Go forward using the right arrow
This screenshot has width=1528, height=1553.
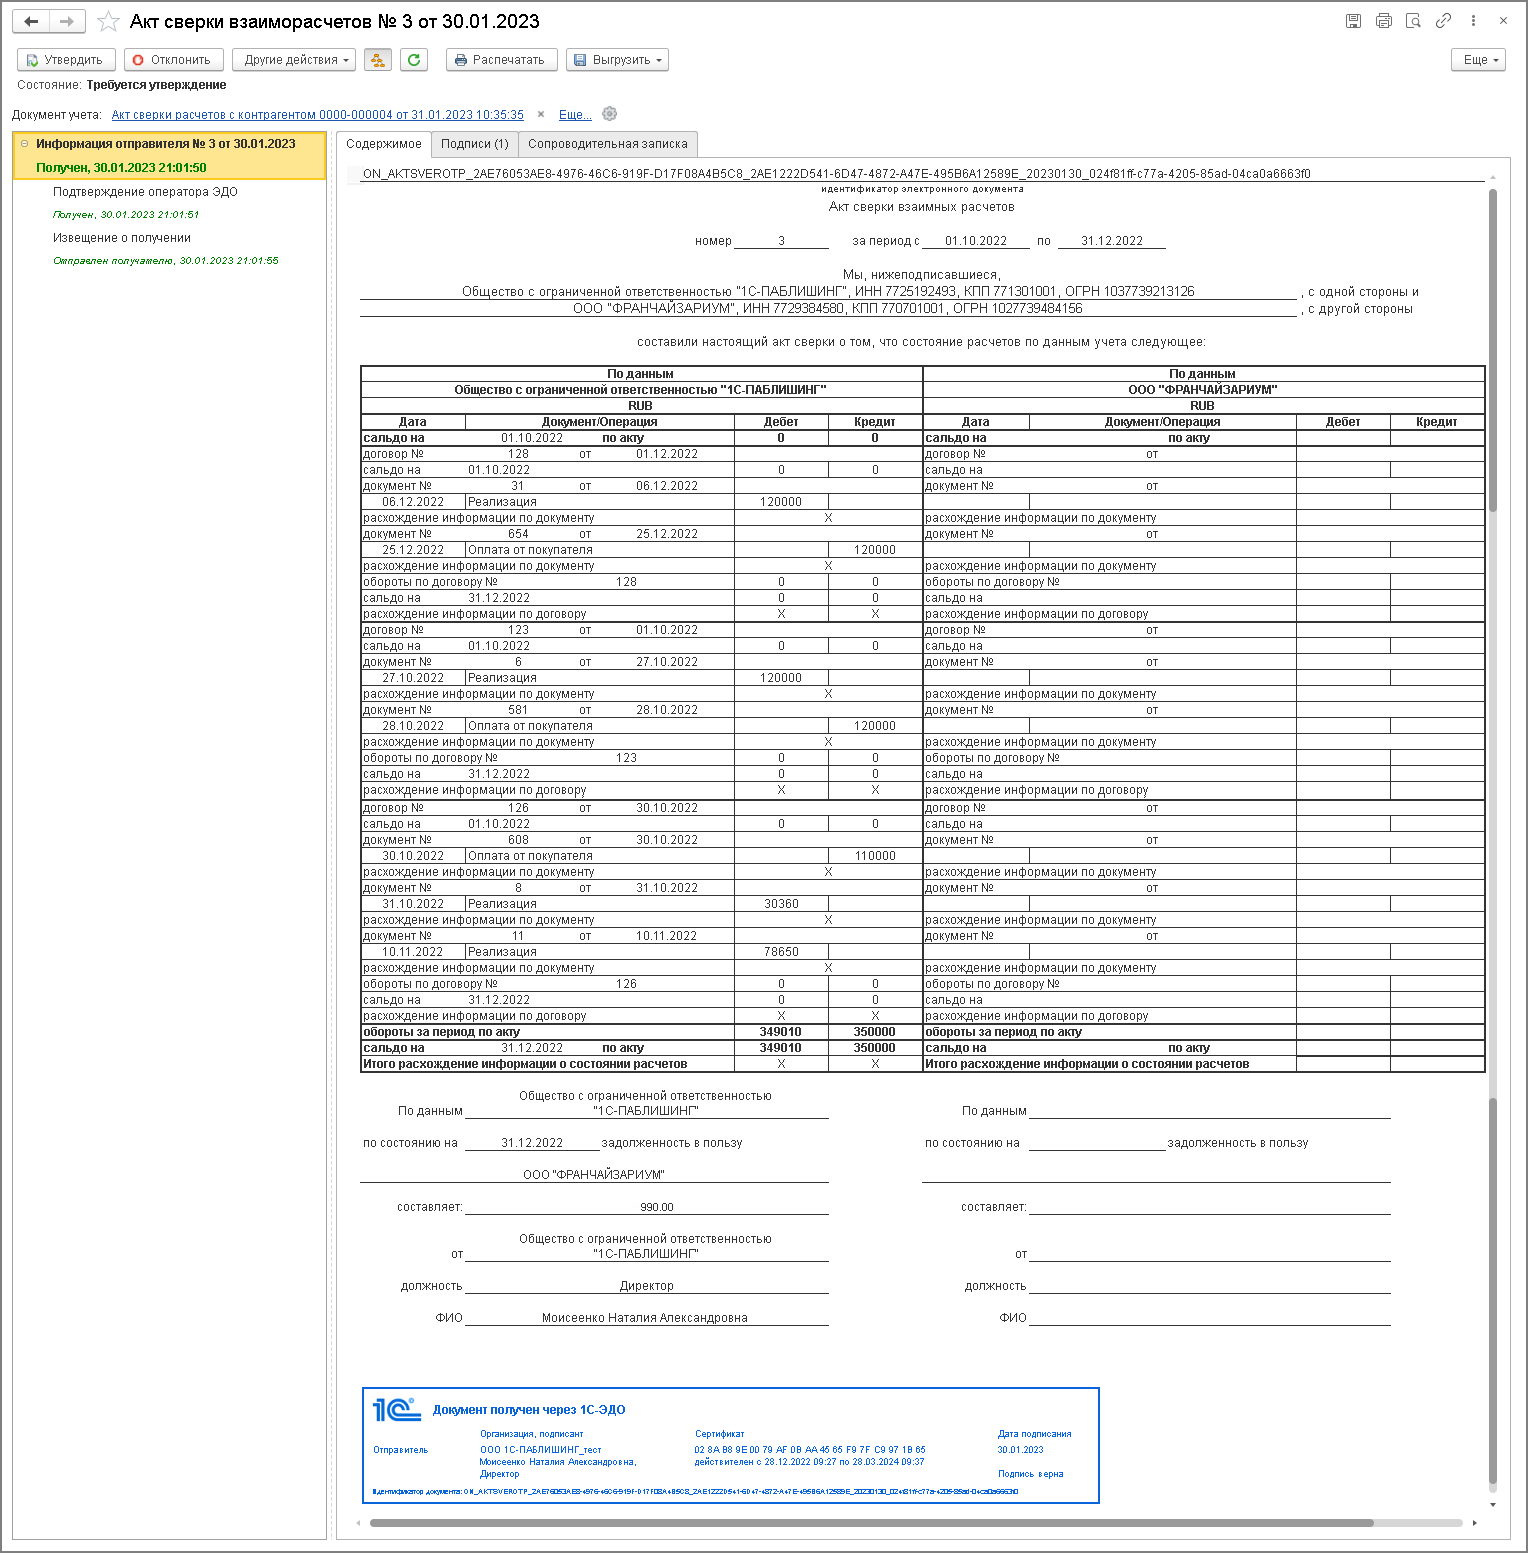pos(67,21)
